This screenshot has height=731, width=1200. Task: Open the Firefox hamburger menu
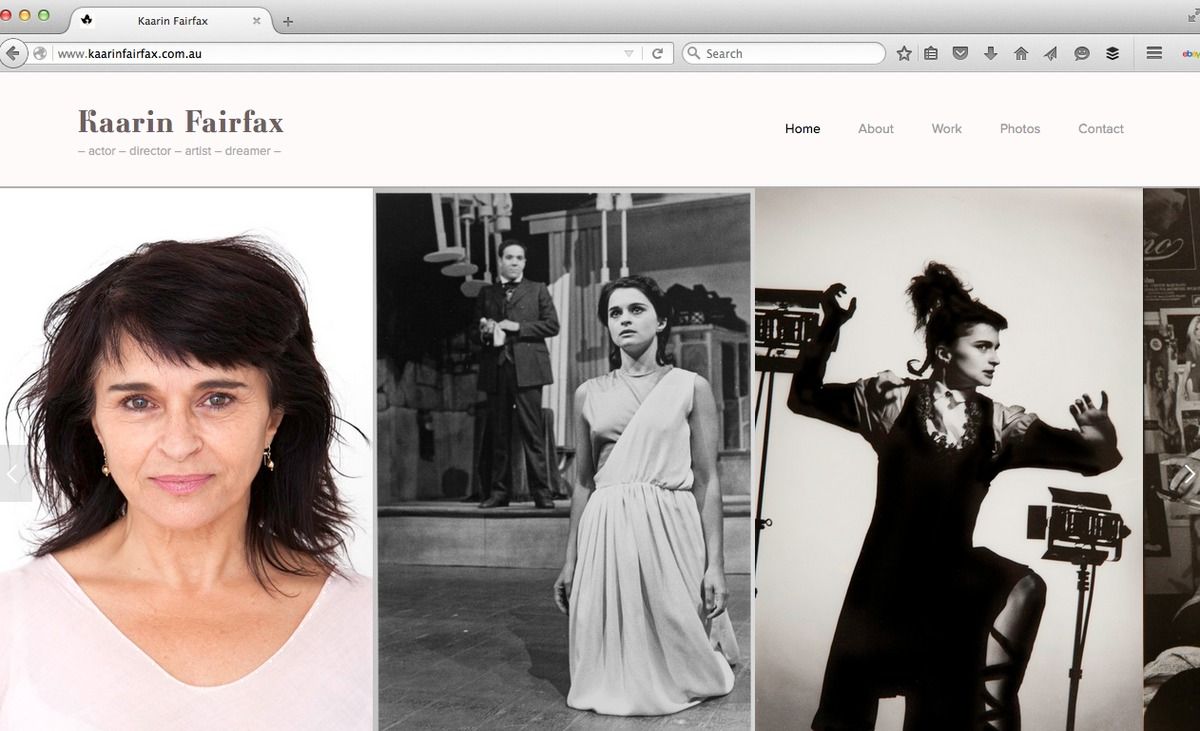(1154, 53)
